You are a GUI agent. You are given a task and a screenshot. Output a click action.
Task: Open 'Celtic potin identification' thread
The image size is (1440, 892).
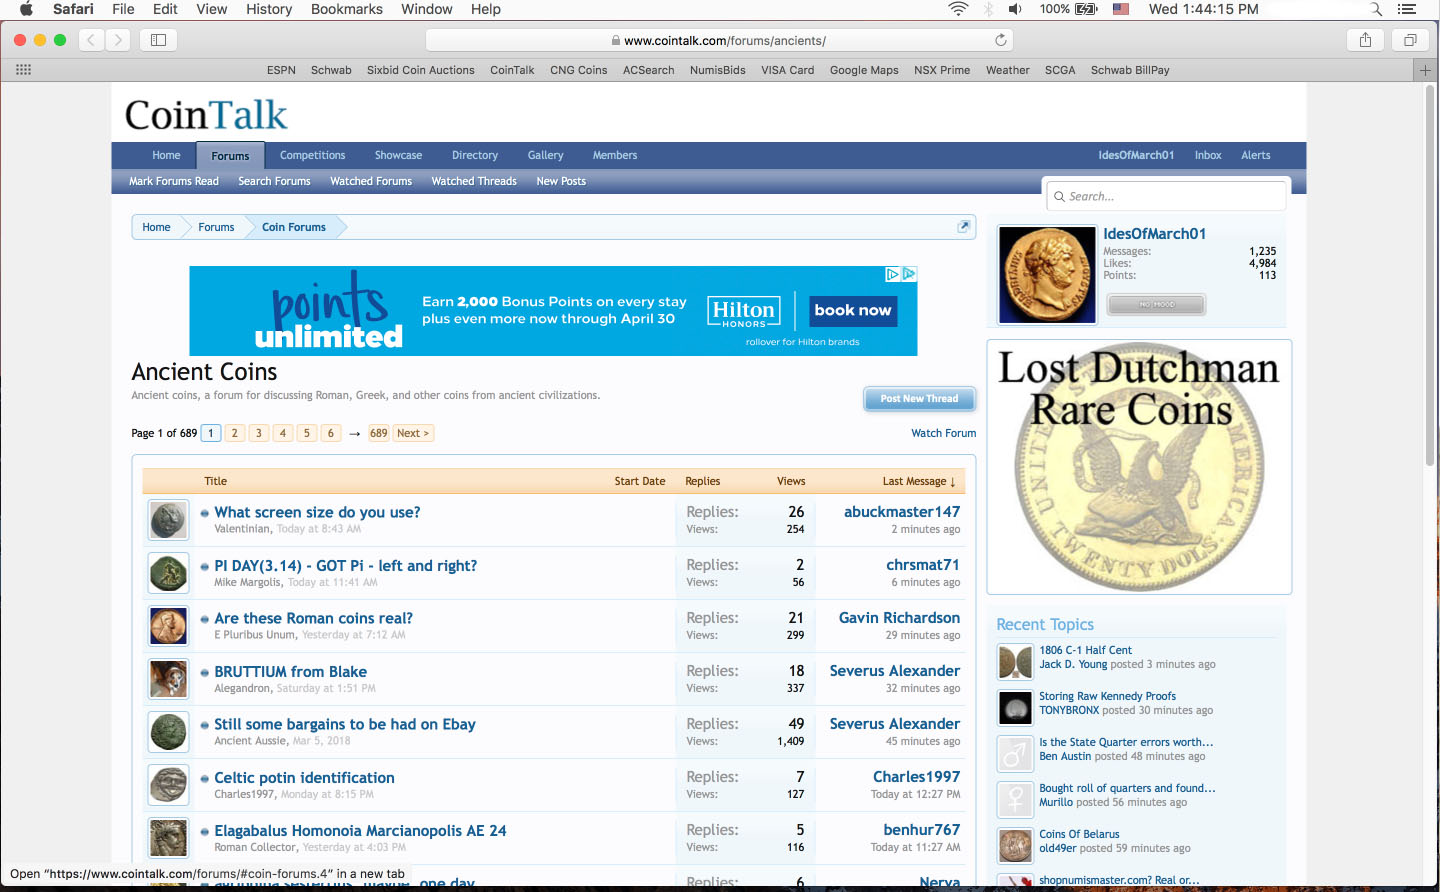pyautogui.click(x=304, y=777)
